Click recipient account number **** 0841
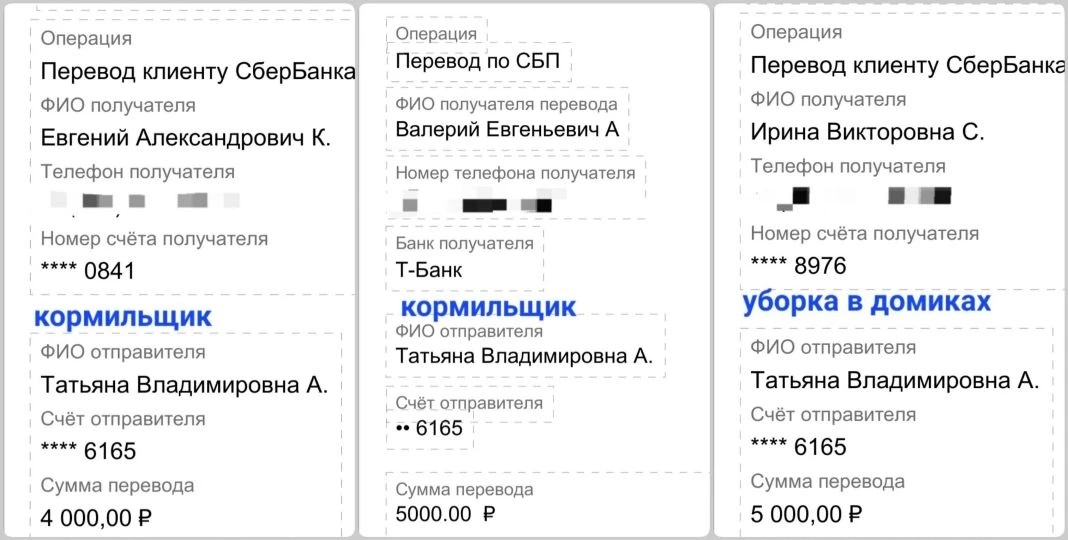This screenshot has height=540, width=1068. tap(87, 271)
